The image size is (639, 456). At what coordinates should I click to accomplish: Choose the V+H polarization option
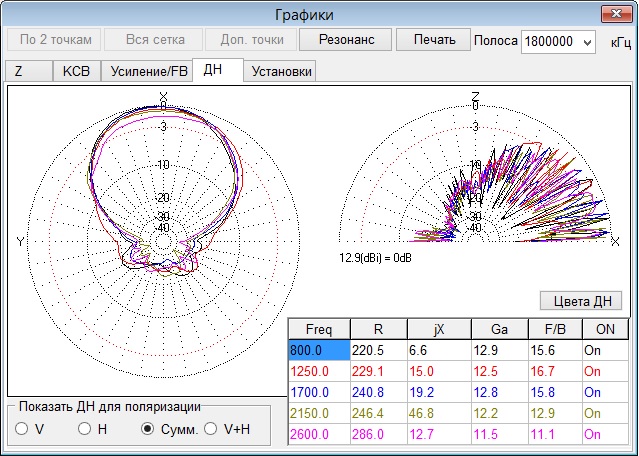pos(212,429)
